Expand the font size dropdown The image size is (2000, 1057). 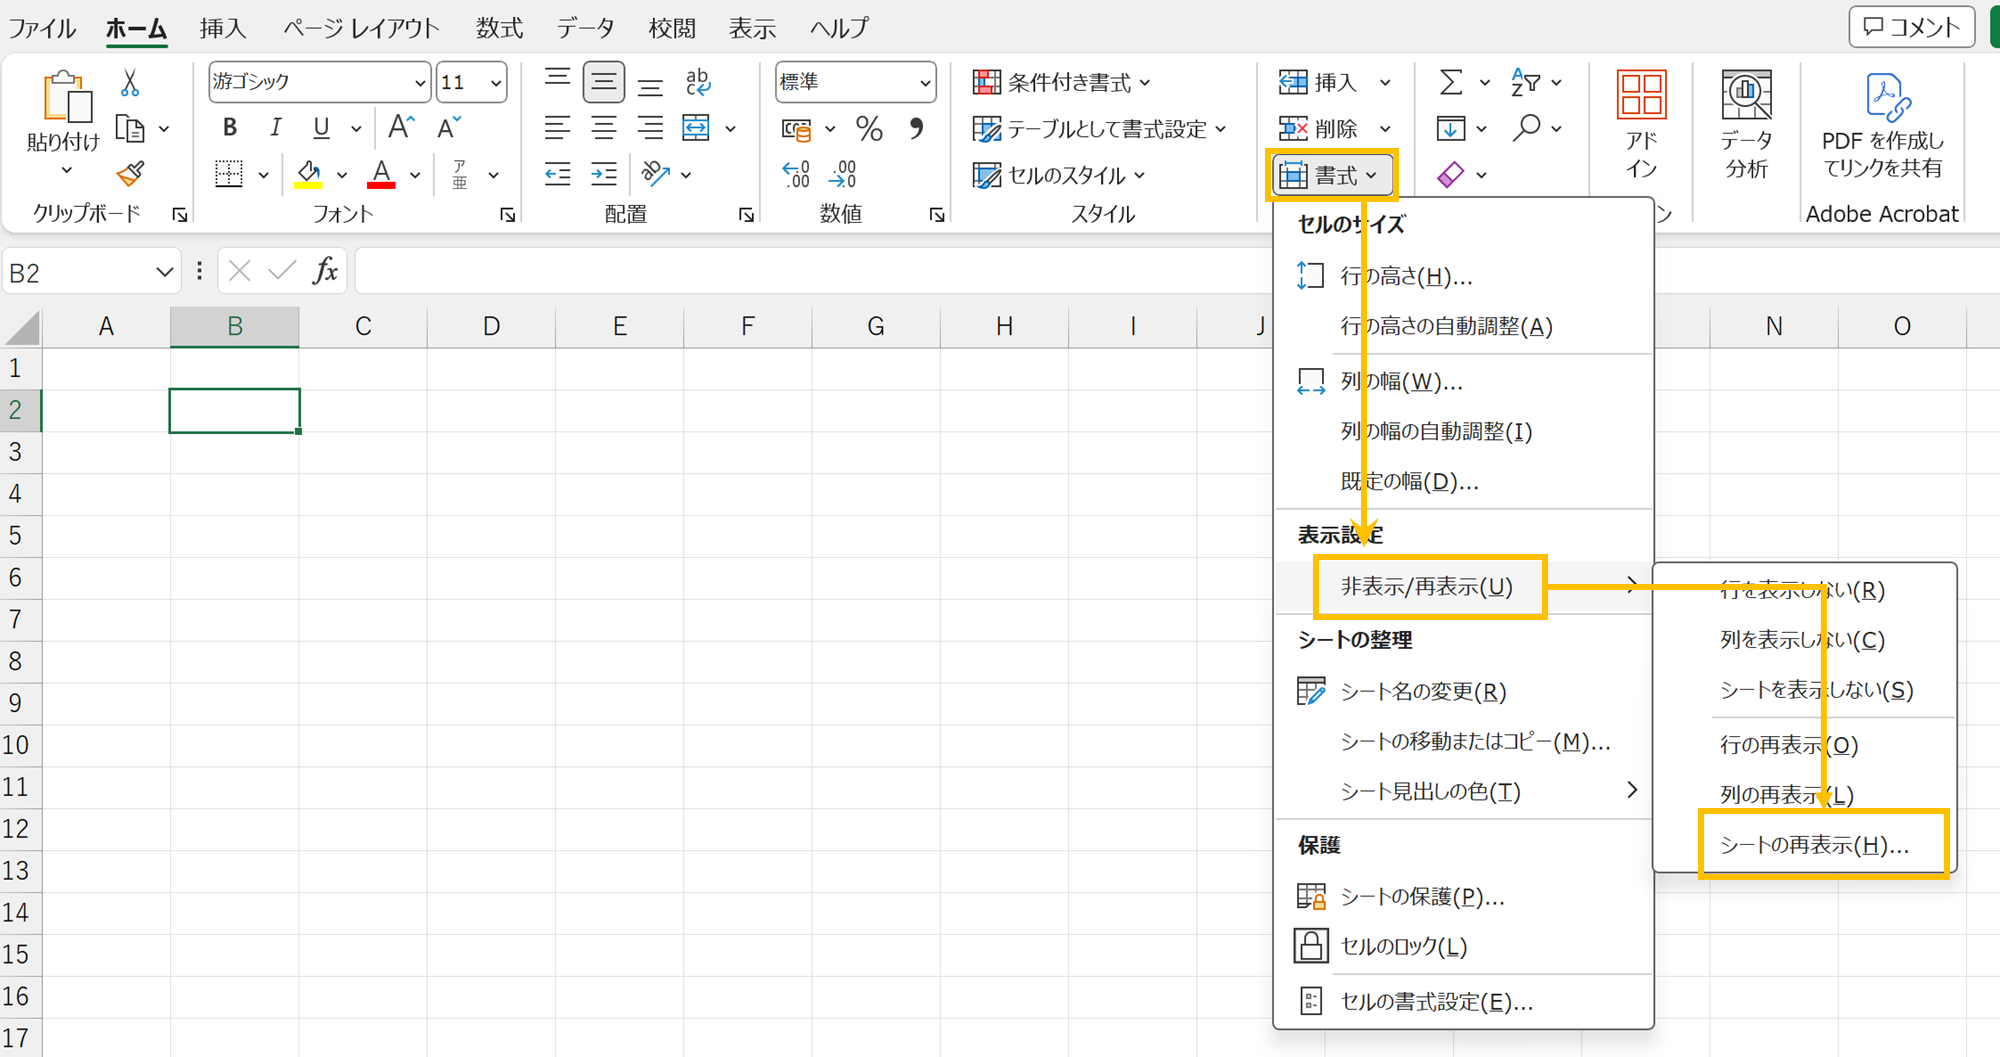496,83
